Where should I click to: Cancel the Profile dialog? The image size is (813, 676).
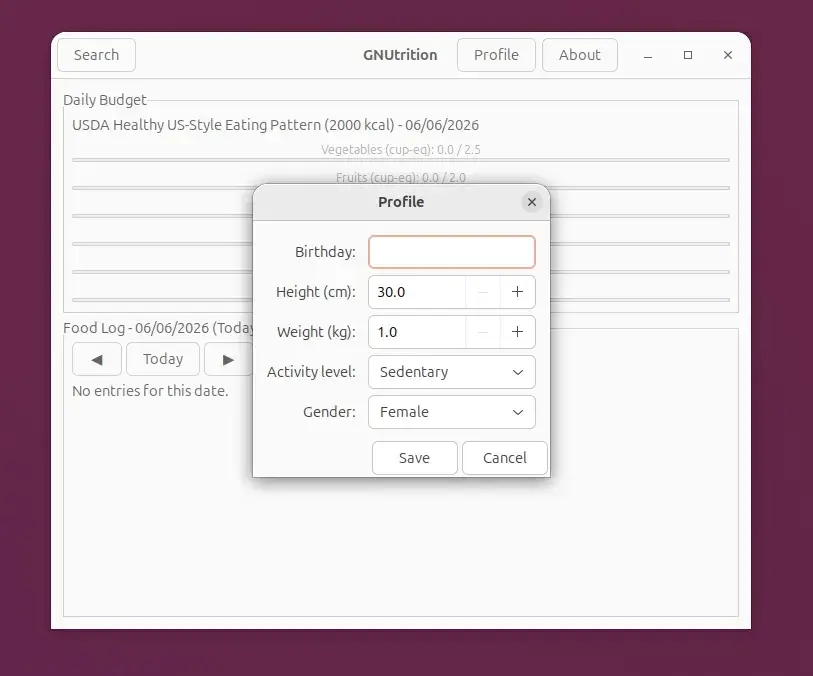(x=504, y=458)
